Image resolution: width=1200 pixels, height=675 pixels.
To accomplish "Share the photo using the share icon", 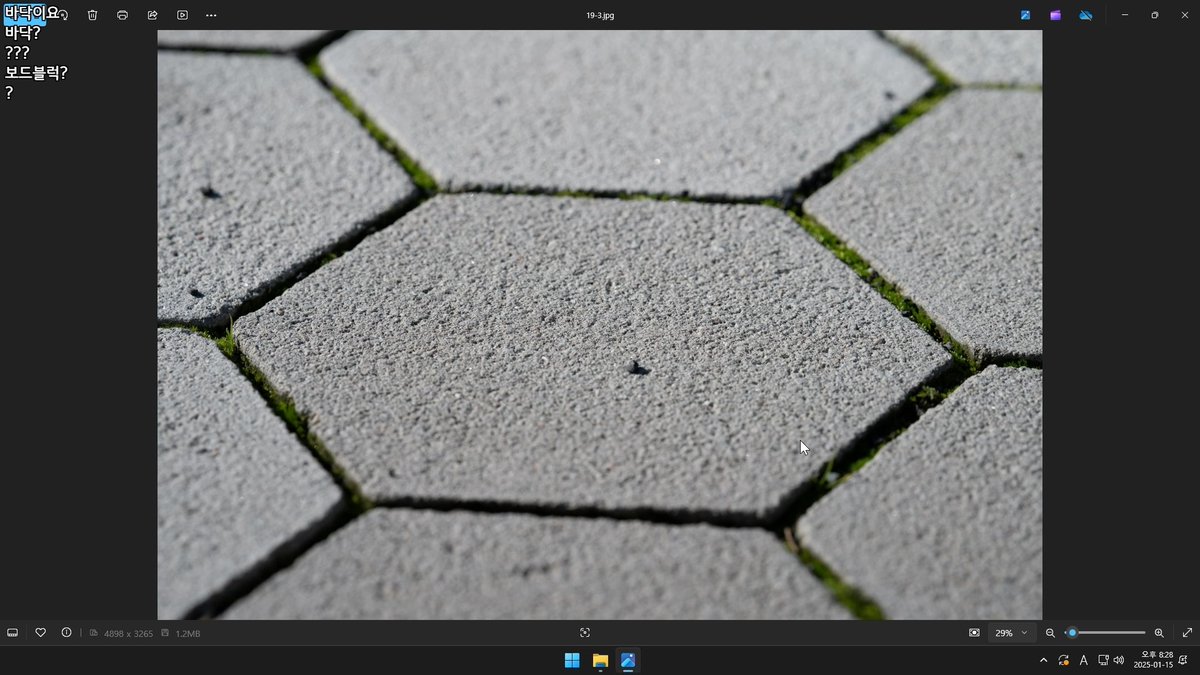I will [x=152, y=15].
